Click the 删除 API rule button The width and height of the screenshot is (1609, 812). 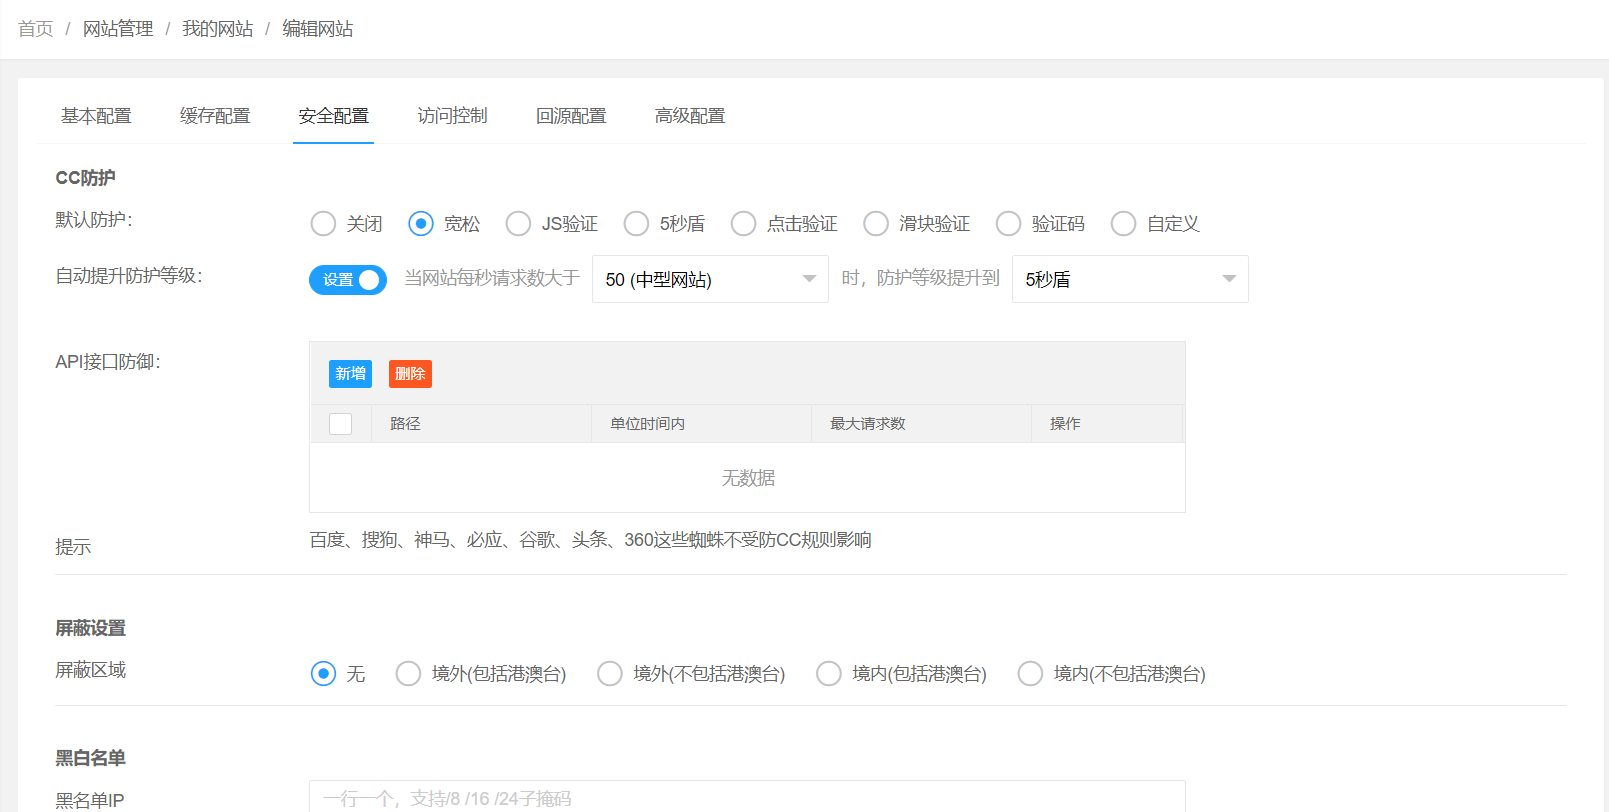click(x=410, y=374)
